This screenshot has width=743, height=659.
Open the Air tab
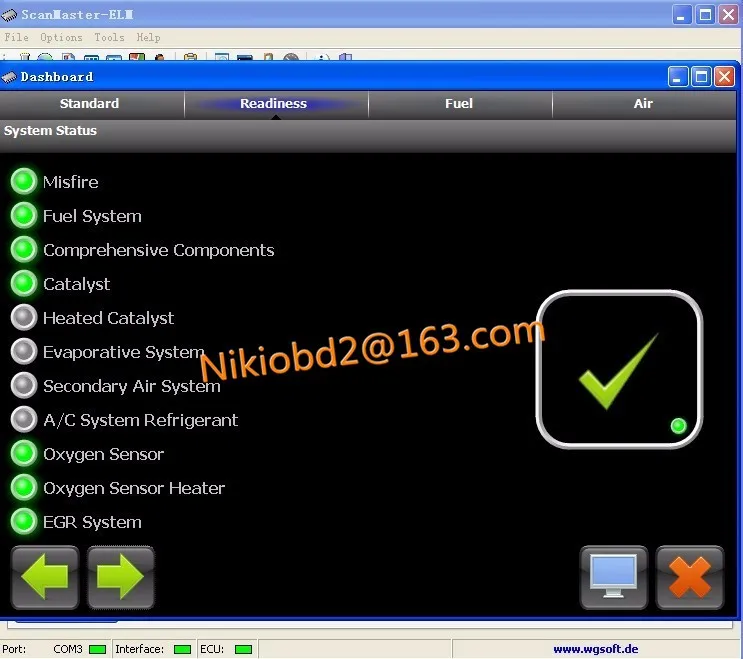point(643,104)
